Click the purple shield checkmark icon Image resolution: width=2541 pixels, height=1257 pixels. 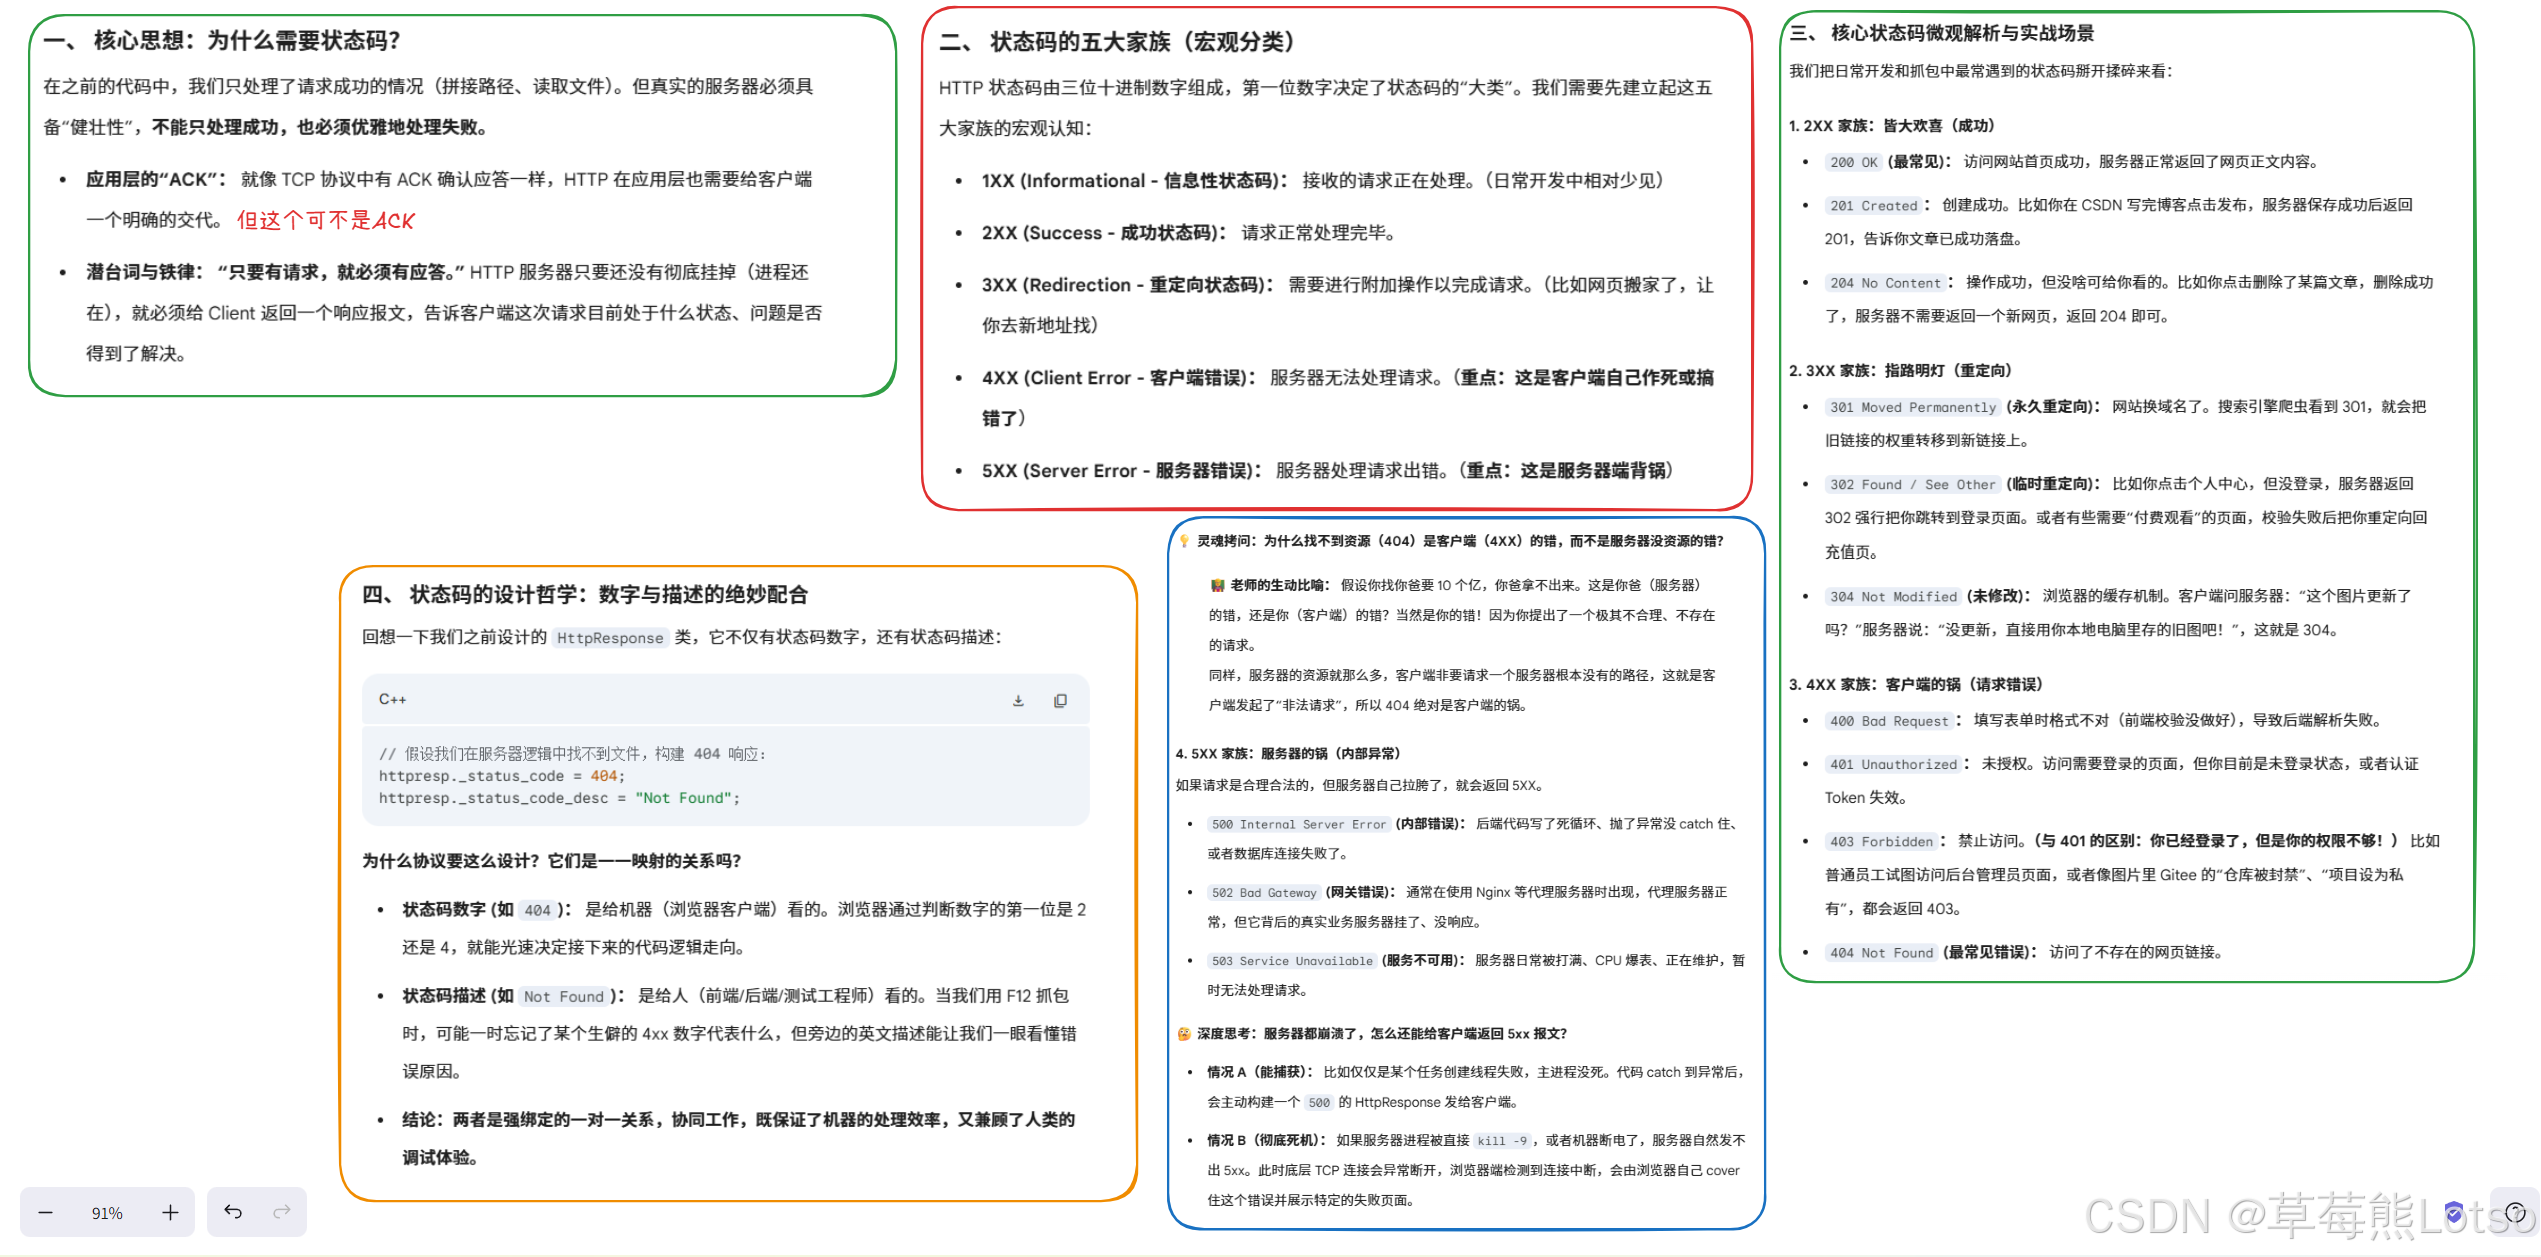pyautogui.click(x=2453, y=1213)
